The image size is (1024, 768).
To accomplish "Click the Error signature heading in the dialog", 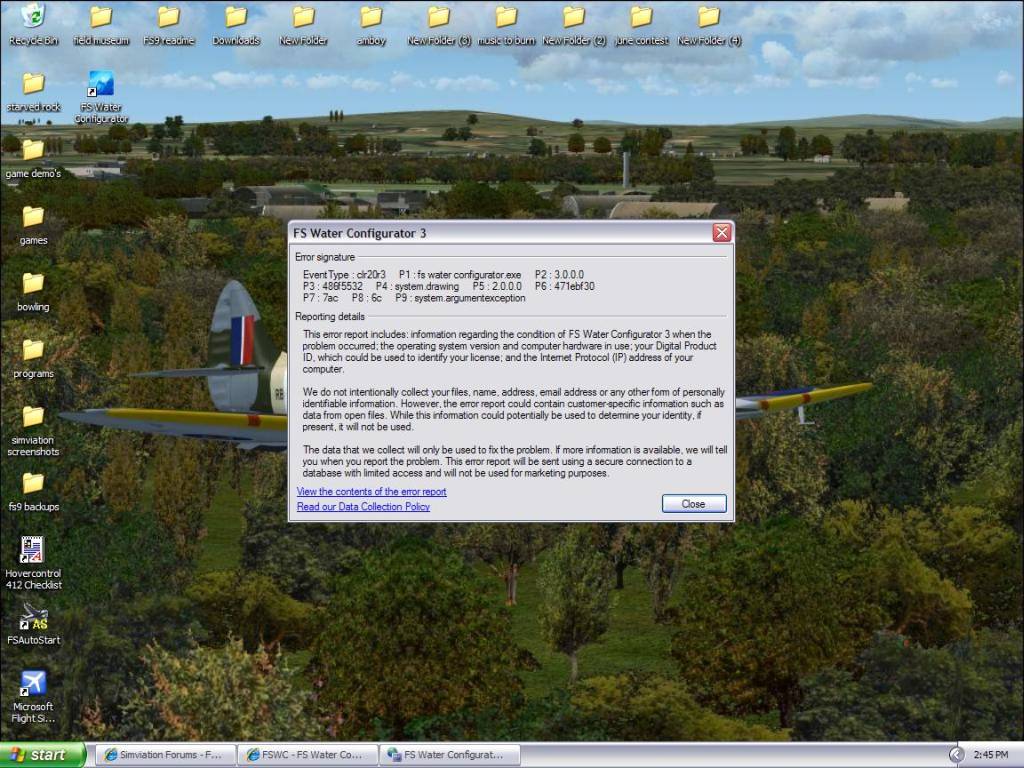I will point(325,257).
